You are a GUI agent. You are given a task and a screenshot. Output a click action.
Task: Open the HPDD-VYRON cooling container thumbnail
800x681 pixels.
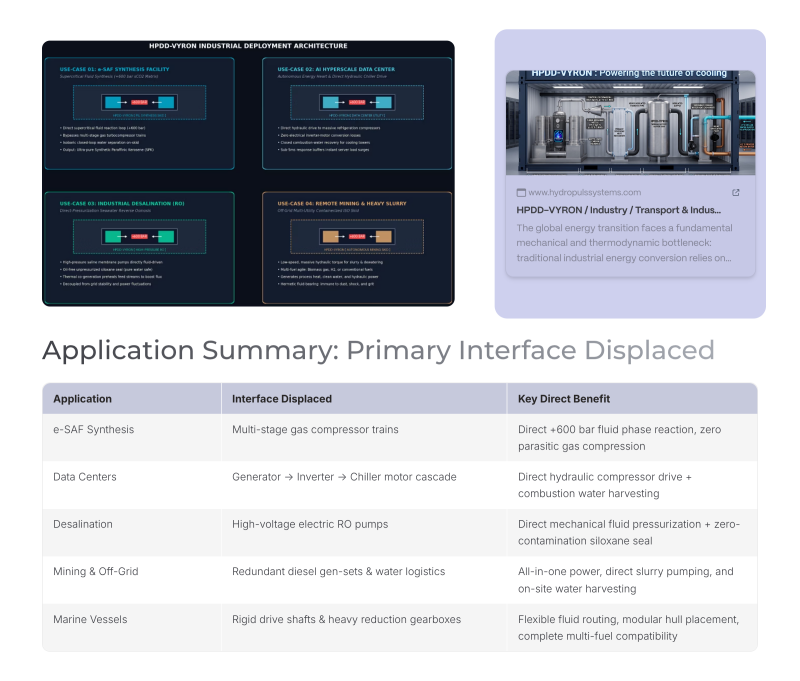(x=630, y=122)
